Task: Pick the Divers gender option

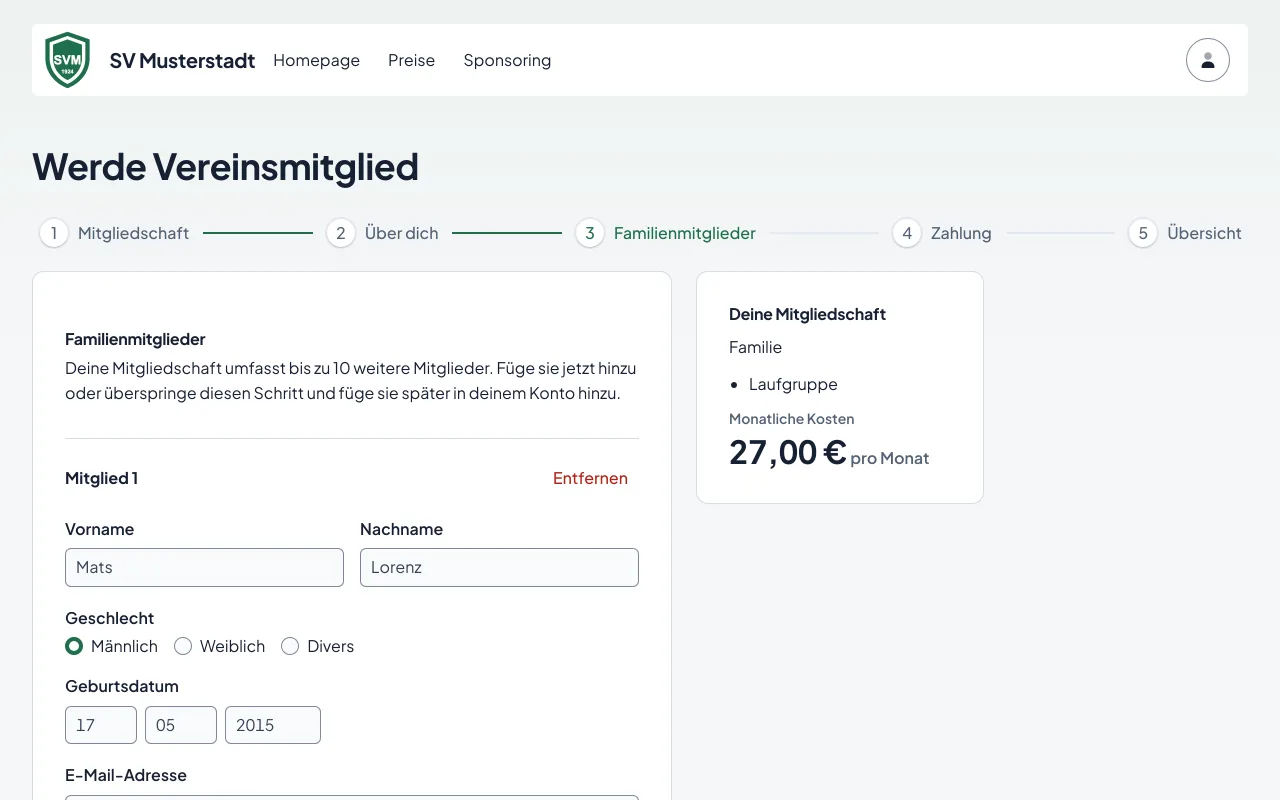Action: tap(290, 646)
